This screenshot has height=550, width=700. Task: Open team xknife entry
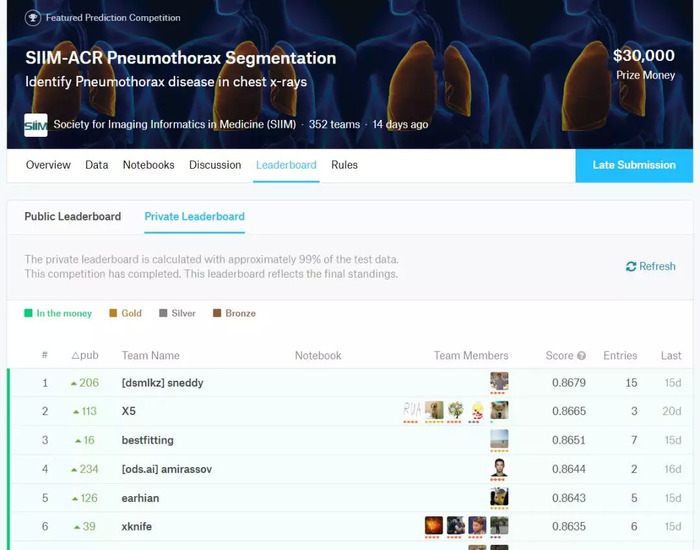[137, 527]
